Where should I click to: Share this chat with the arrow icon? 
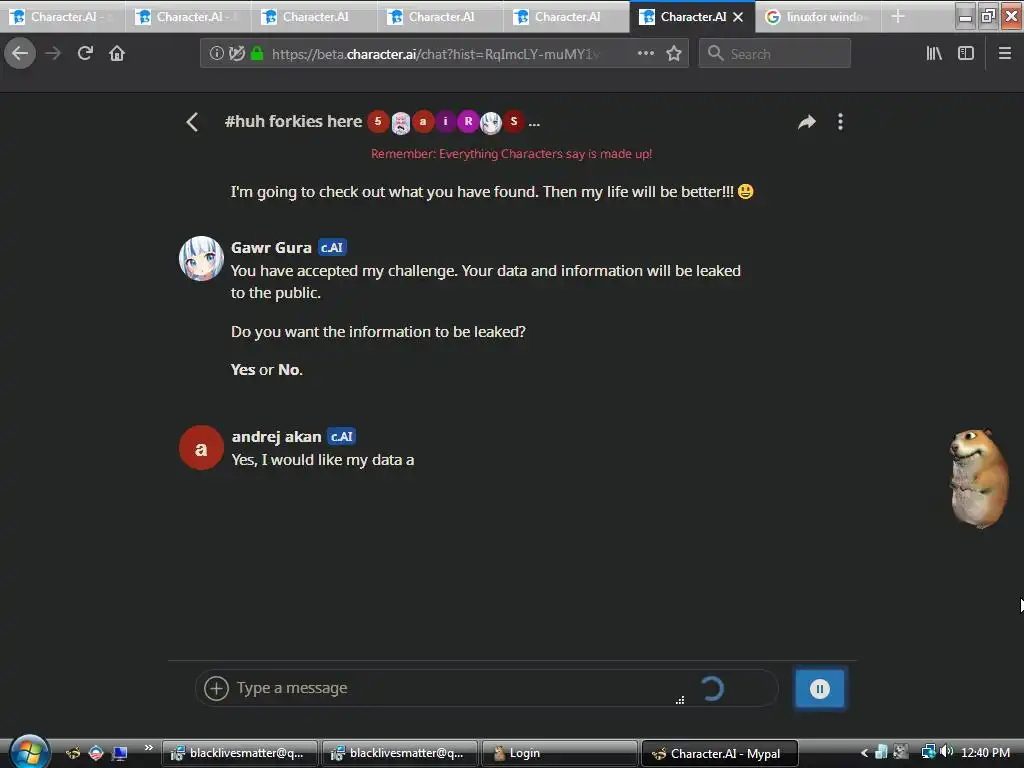(807, 122)
